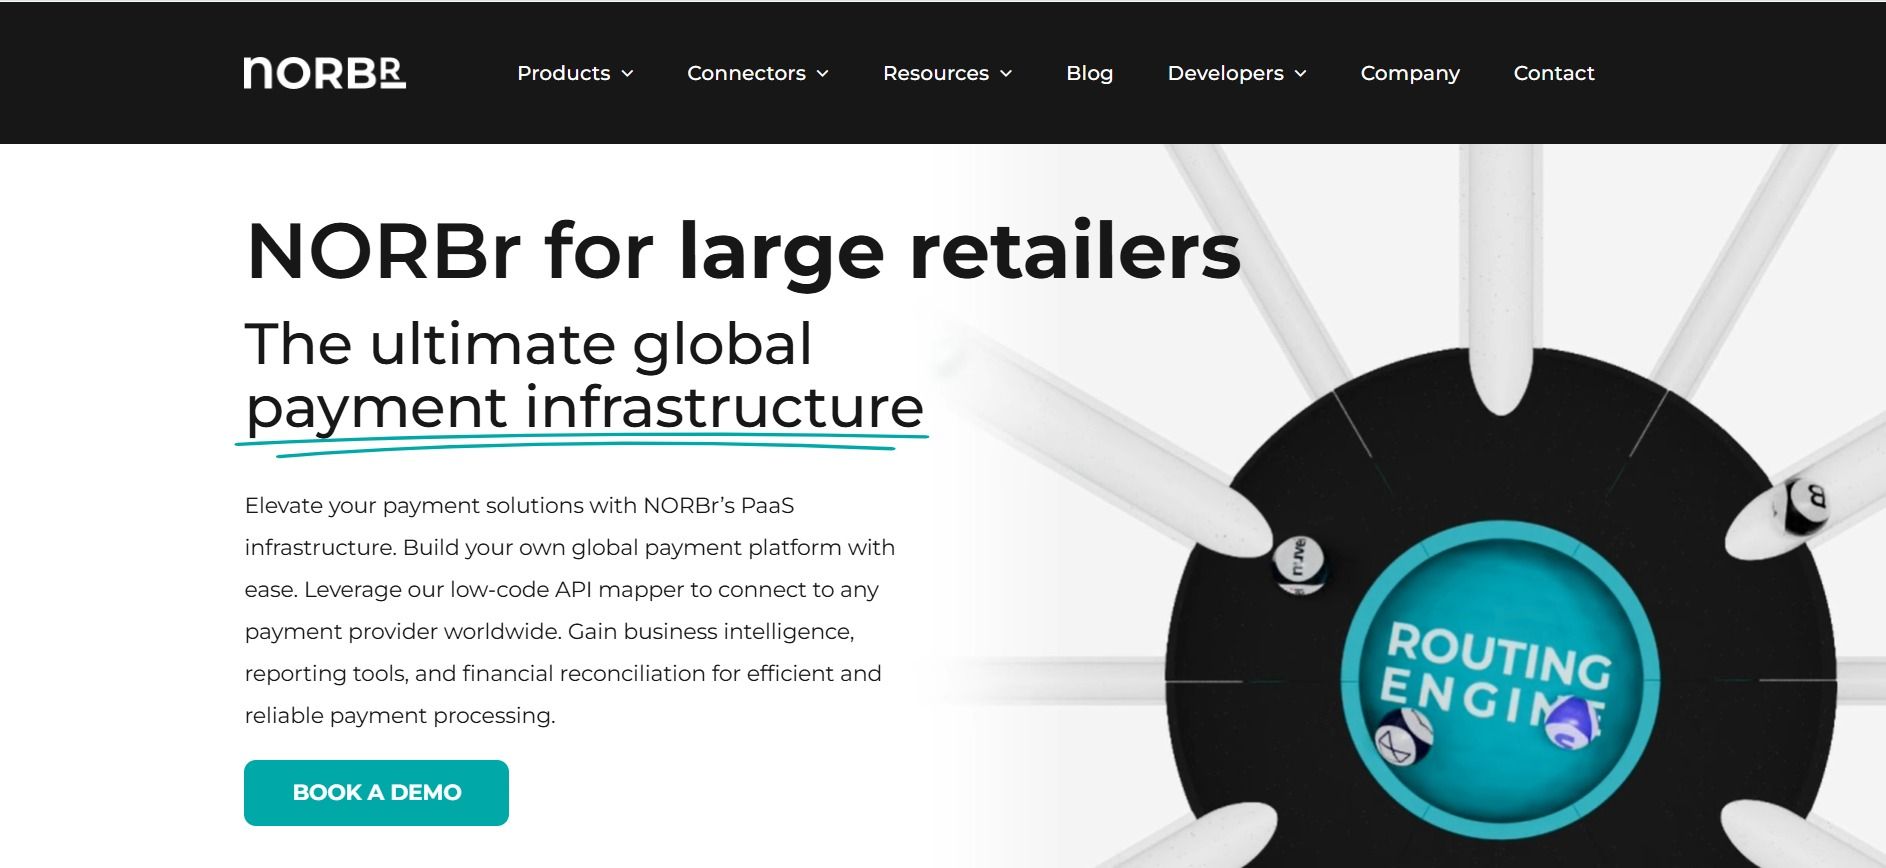Click the NORBr logo in the header
Screen dimensions: 1886x868
[324, 73]
